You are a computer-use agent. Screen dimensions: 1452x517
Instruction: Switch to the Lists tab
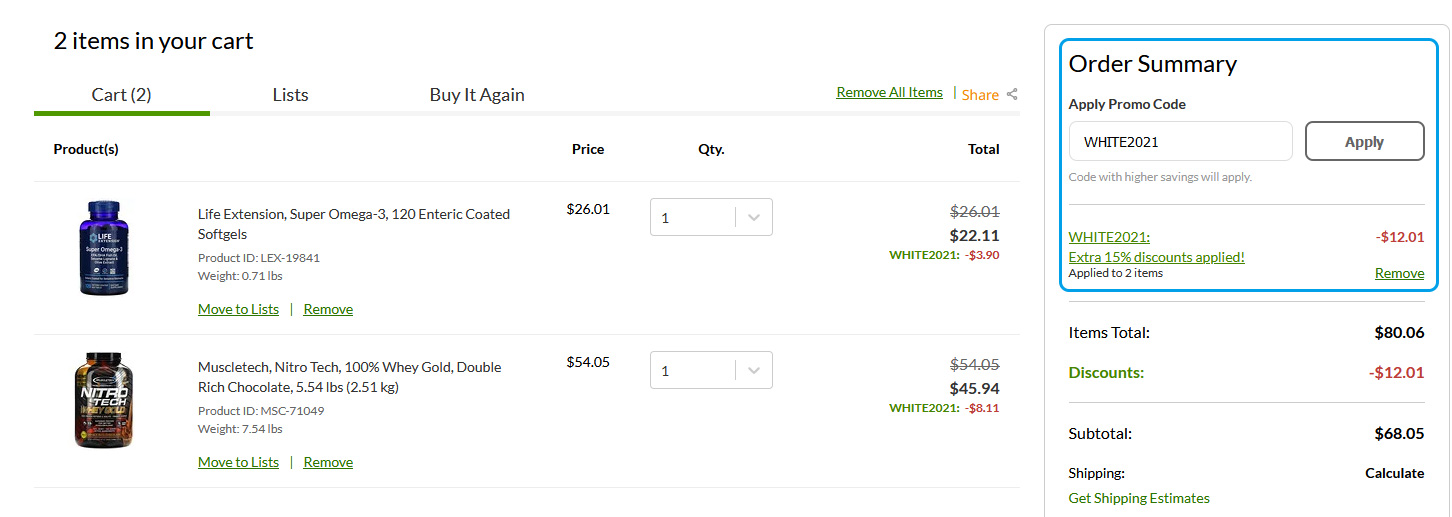point(290,95)
